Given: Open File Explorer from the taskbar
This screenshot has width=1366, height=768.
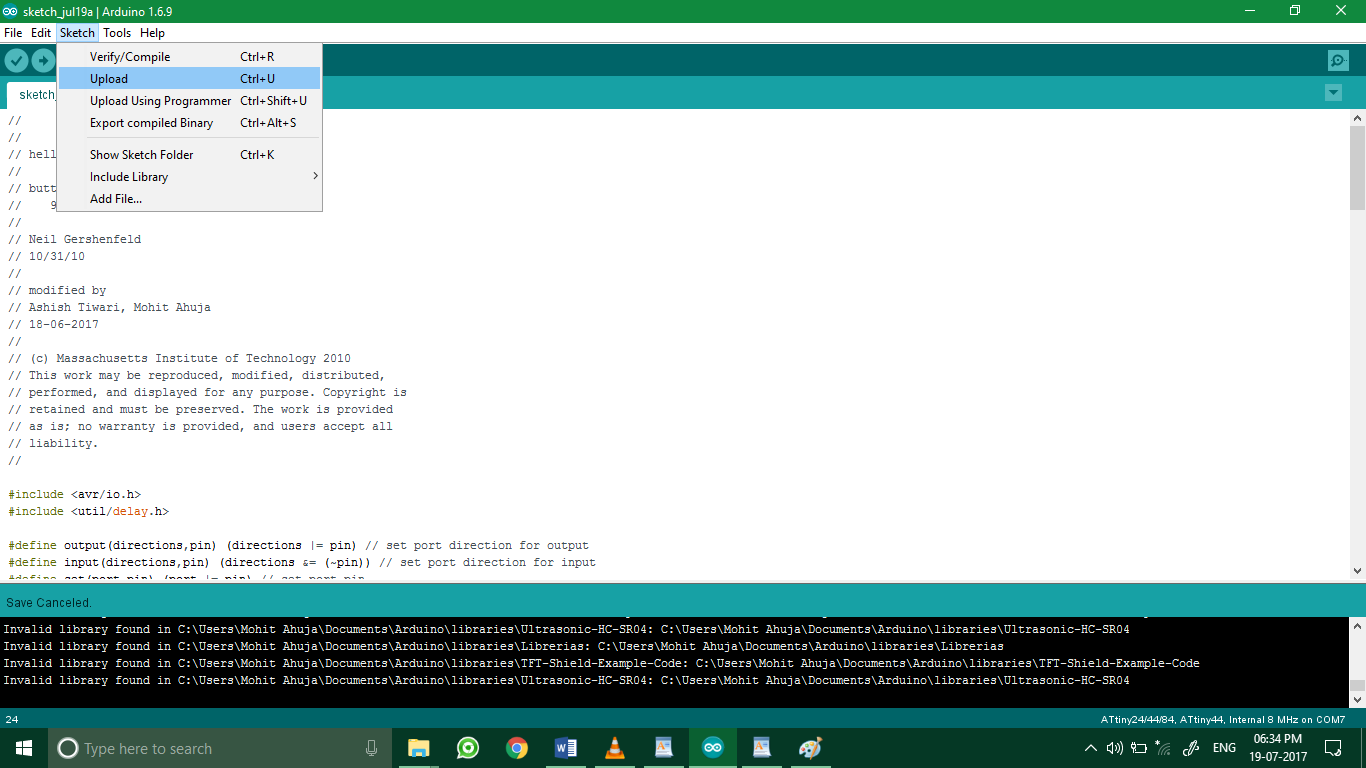Looking at the screenshot, I should (419, 748).
